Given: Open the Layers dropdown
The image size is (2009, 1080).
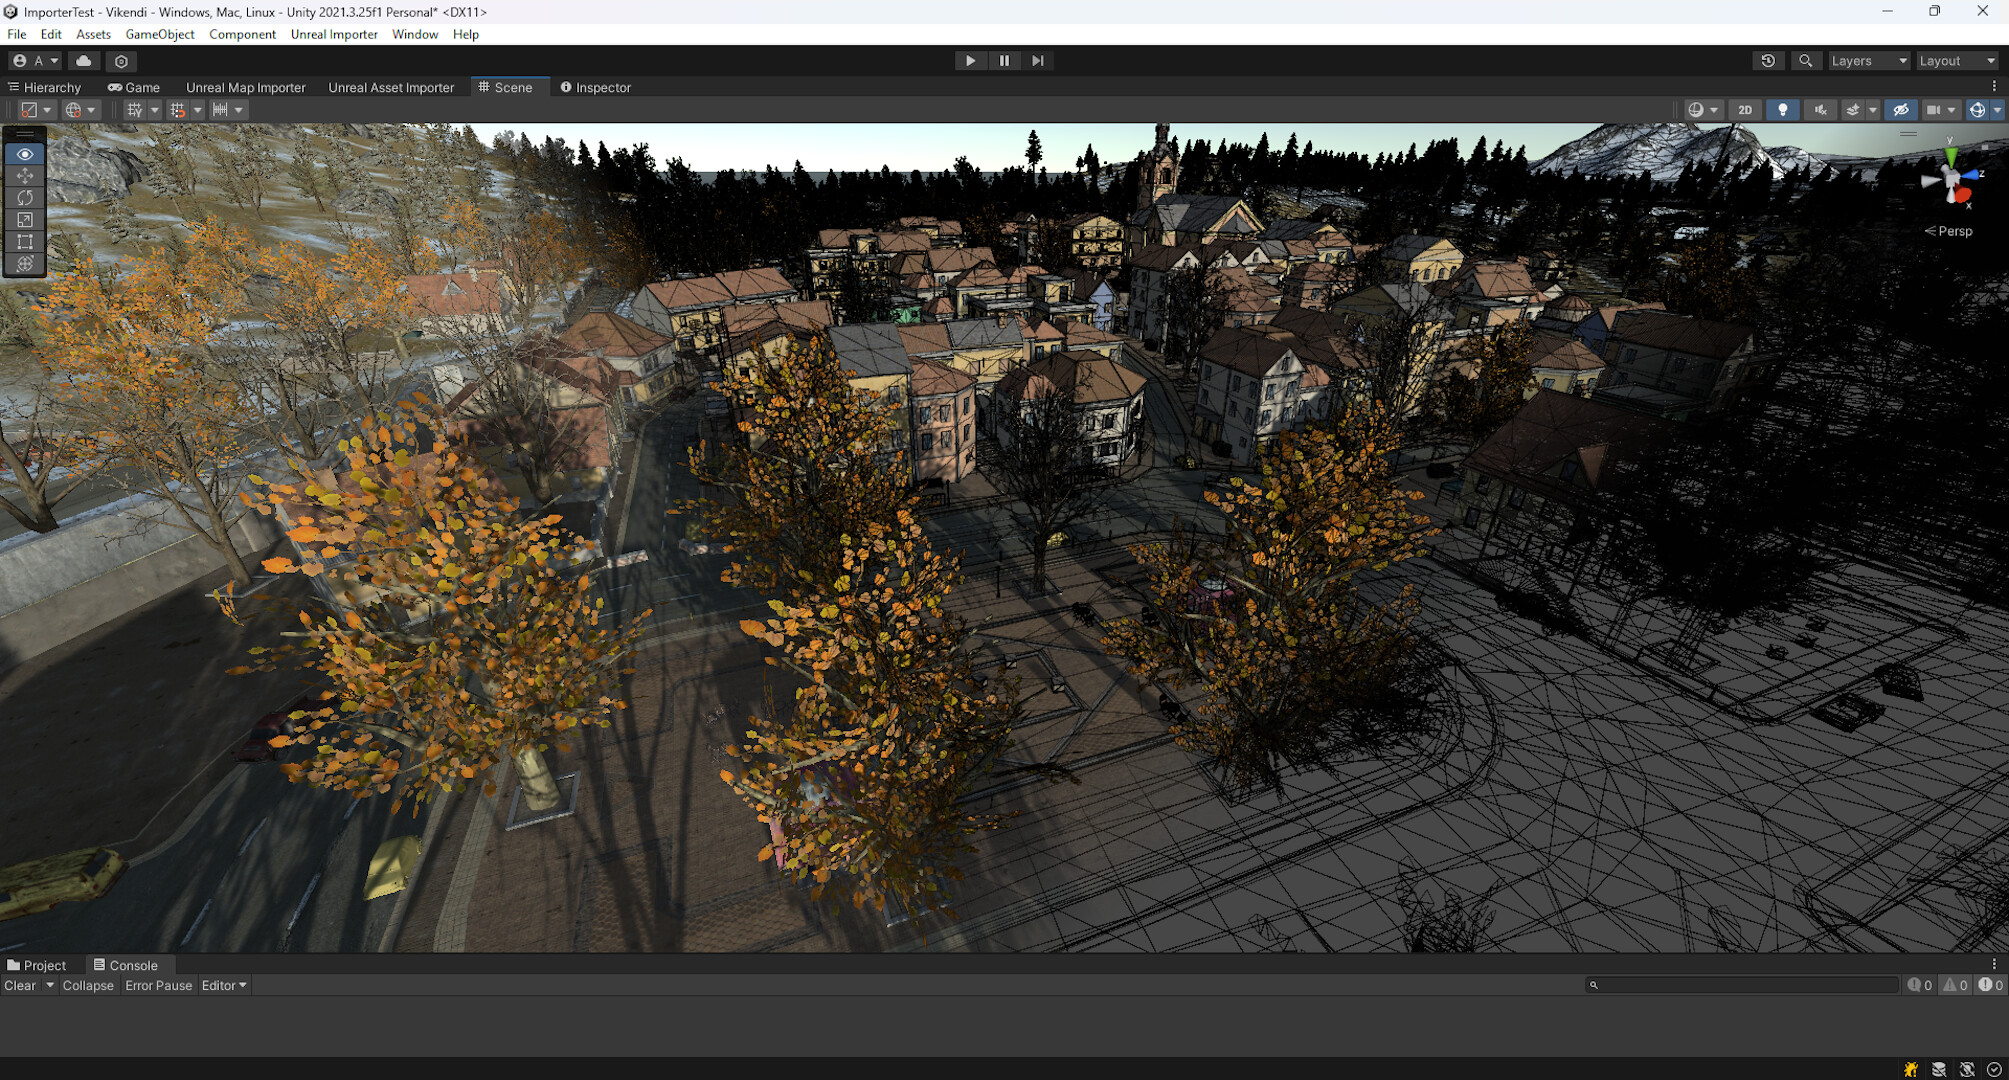Looking at the screenshot, I should pos(1867,60).
